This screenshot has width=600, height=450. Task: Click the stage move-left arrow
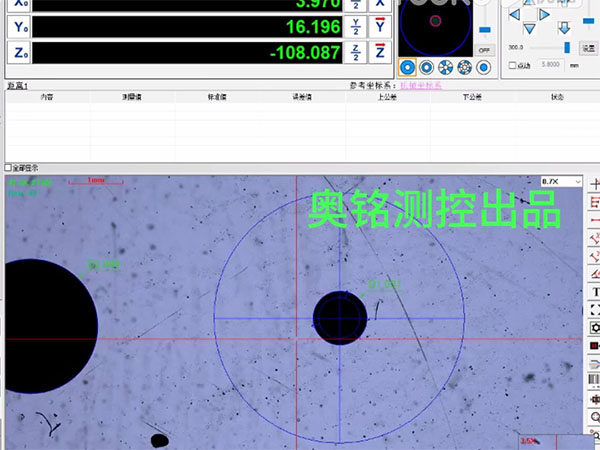(515, 15)
